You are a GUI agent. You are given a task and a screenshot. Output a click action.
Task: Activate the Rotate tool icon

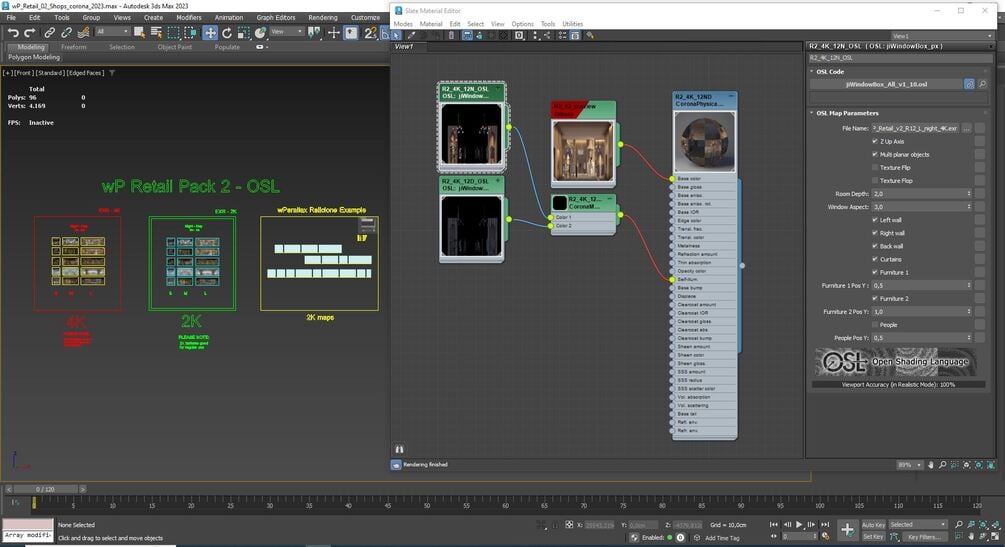(227, 32)
